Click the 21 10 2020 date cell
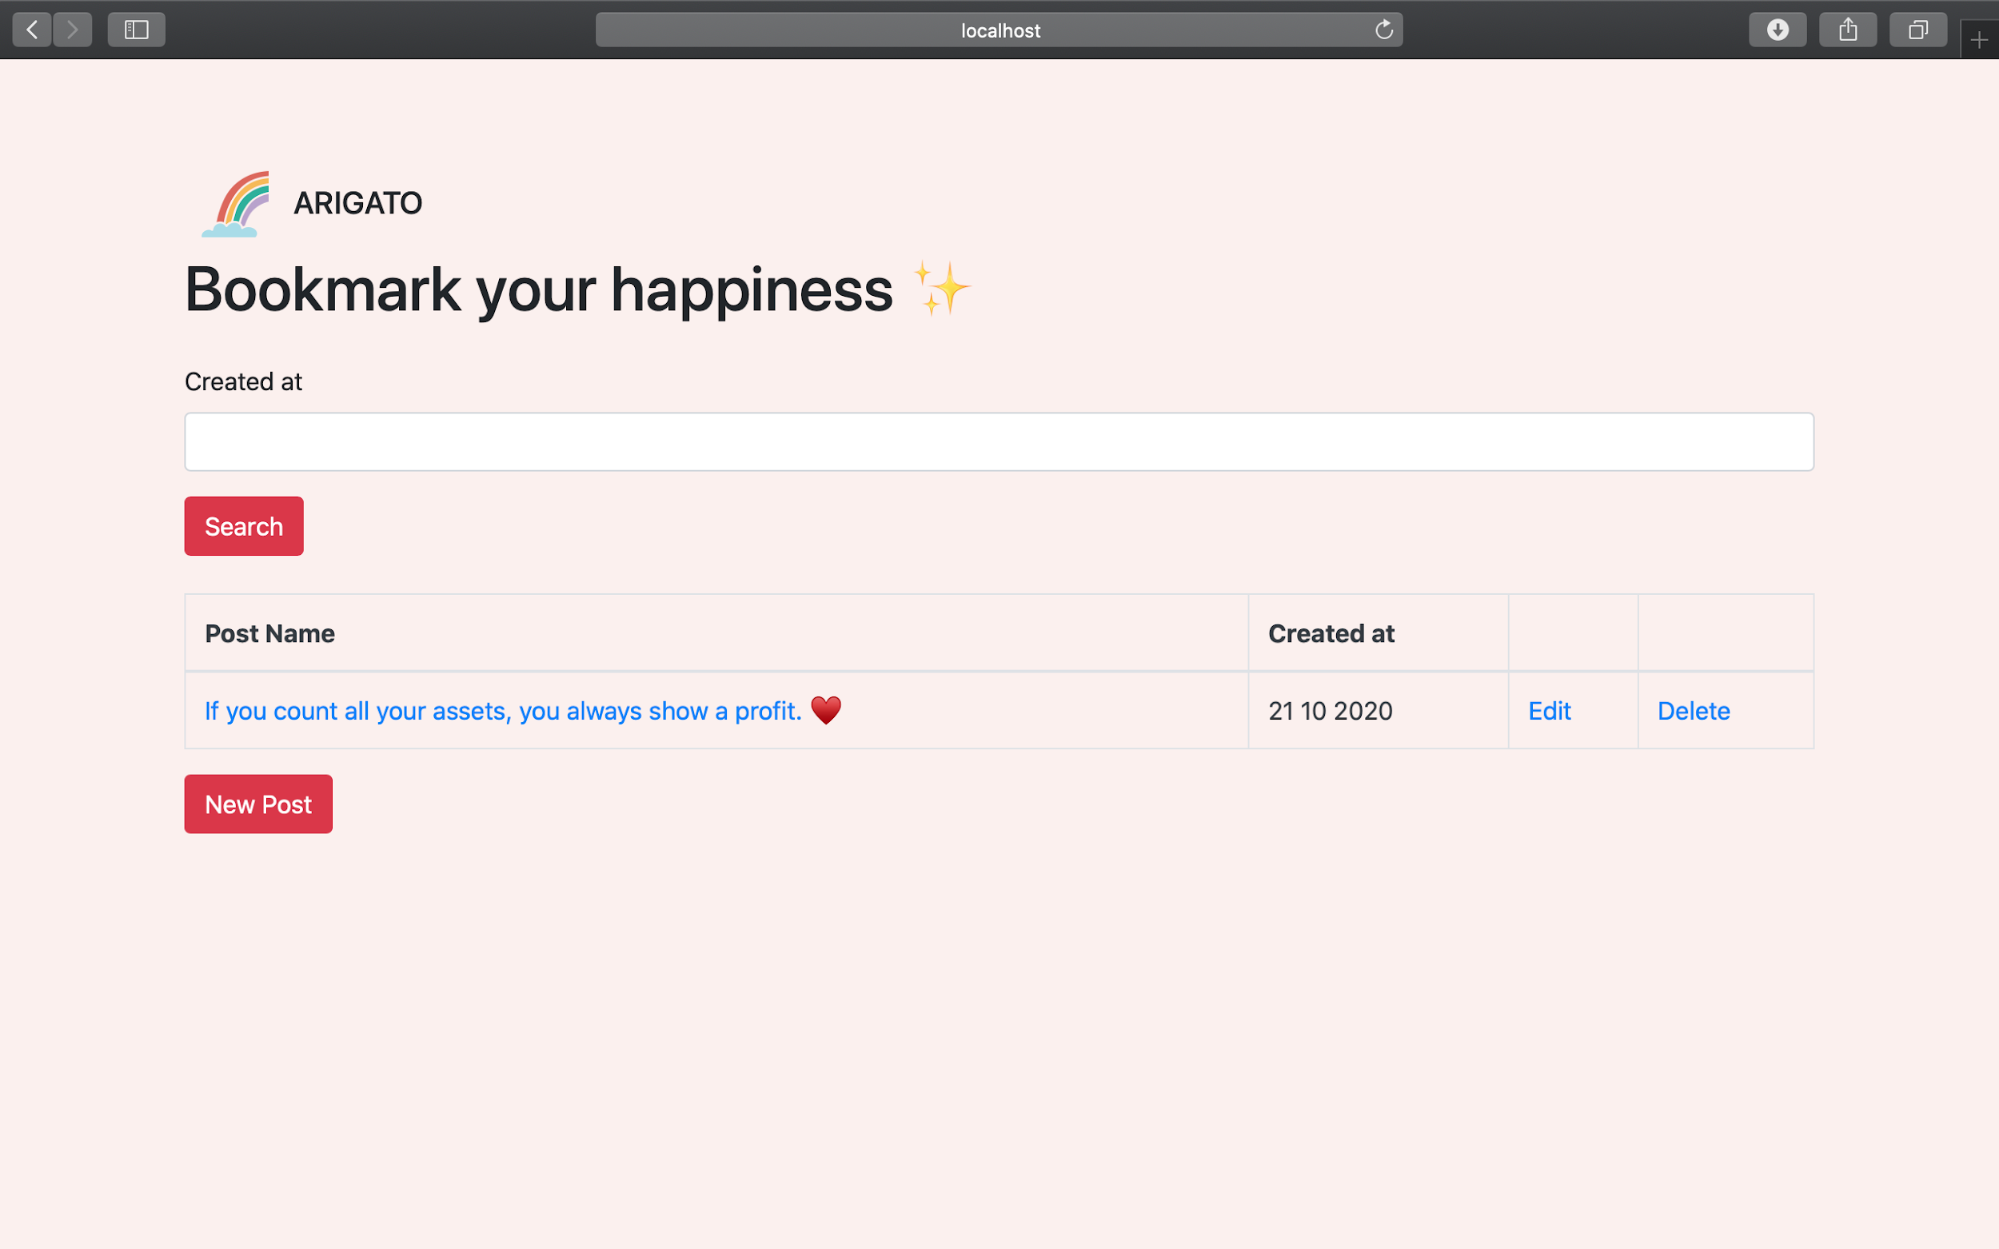The width and height of the screenshot is (1999, 1249). coord(1330,711)
